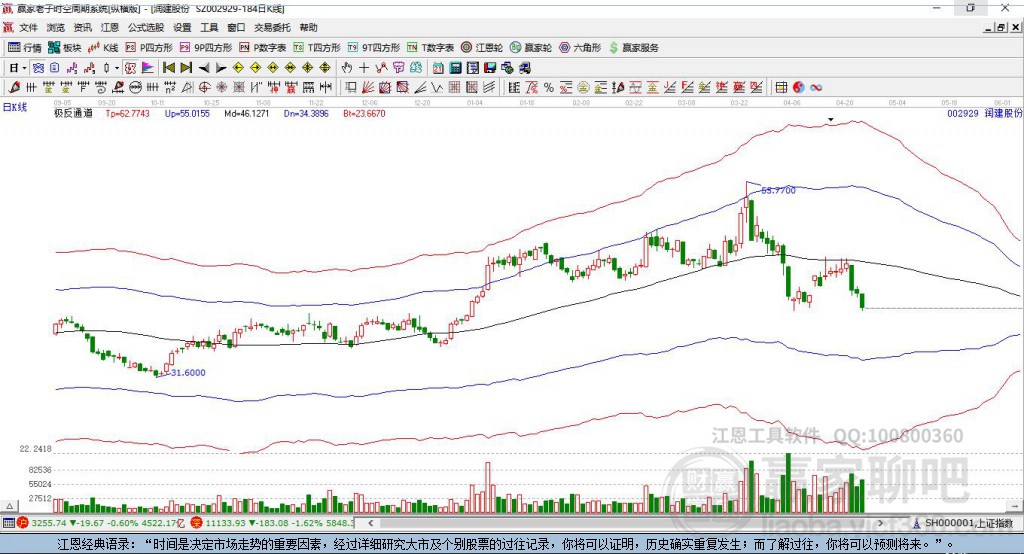Launch the 赢家轮 tool

531,48
